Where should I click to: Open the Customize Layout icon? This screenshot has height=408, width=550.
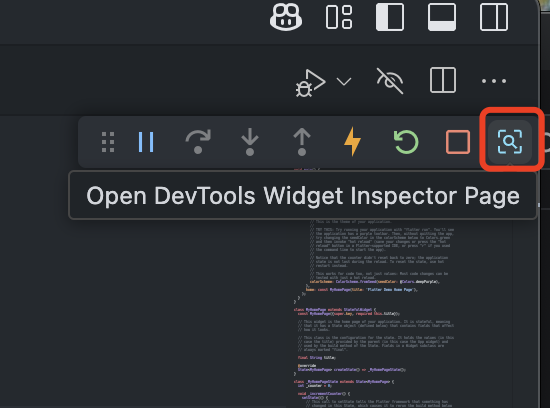pyautogui.click(x=339, y=17)
